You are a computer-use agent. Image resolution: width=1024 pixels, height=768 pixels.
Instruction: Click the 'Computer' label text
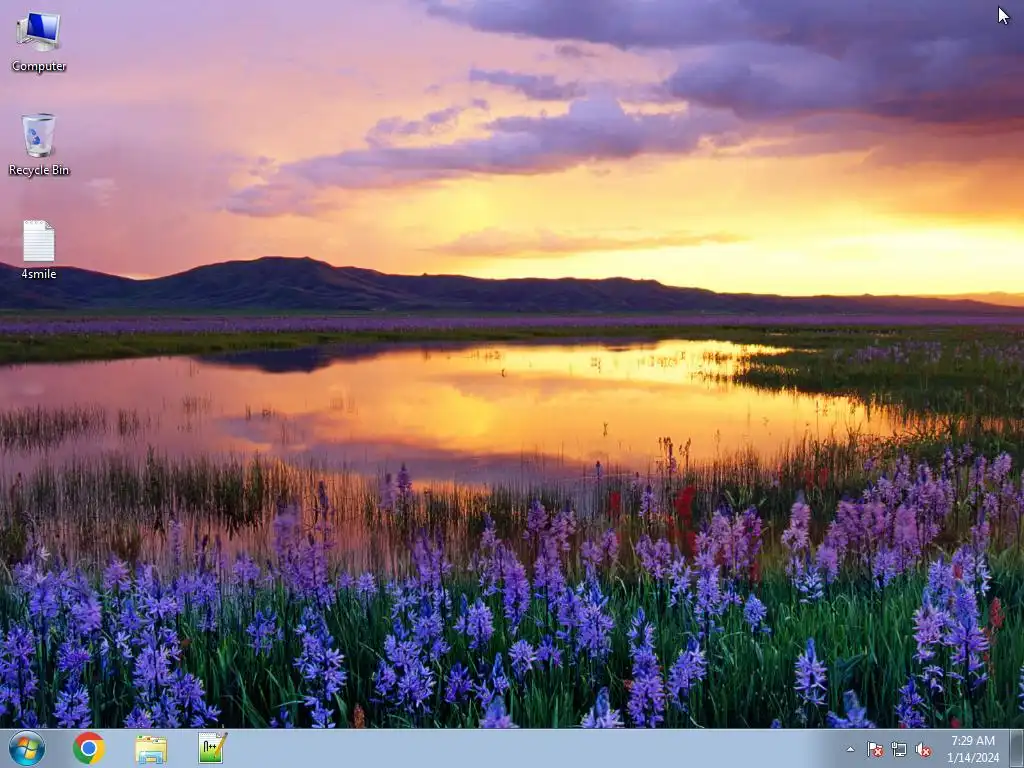39,66
